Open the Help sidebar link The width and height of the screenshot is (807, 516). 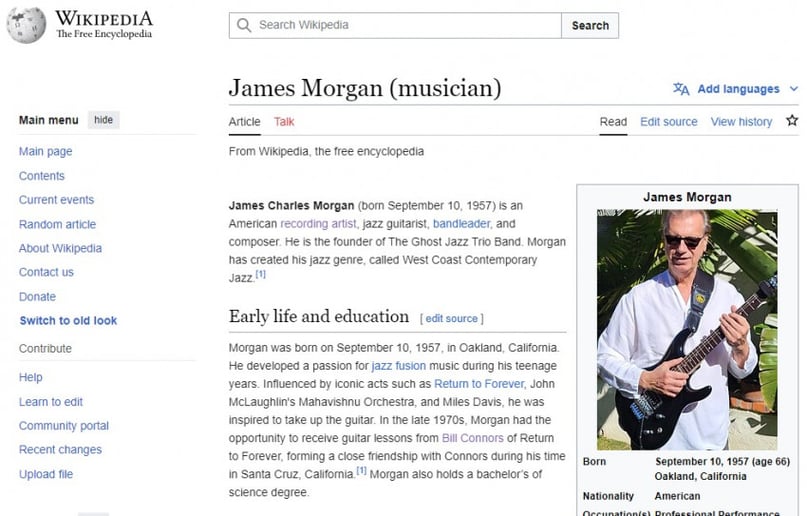click(x=30, y=377)
